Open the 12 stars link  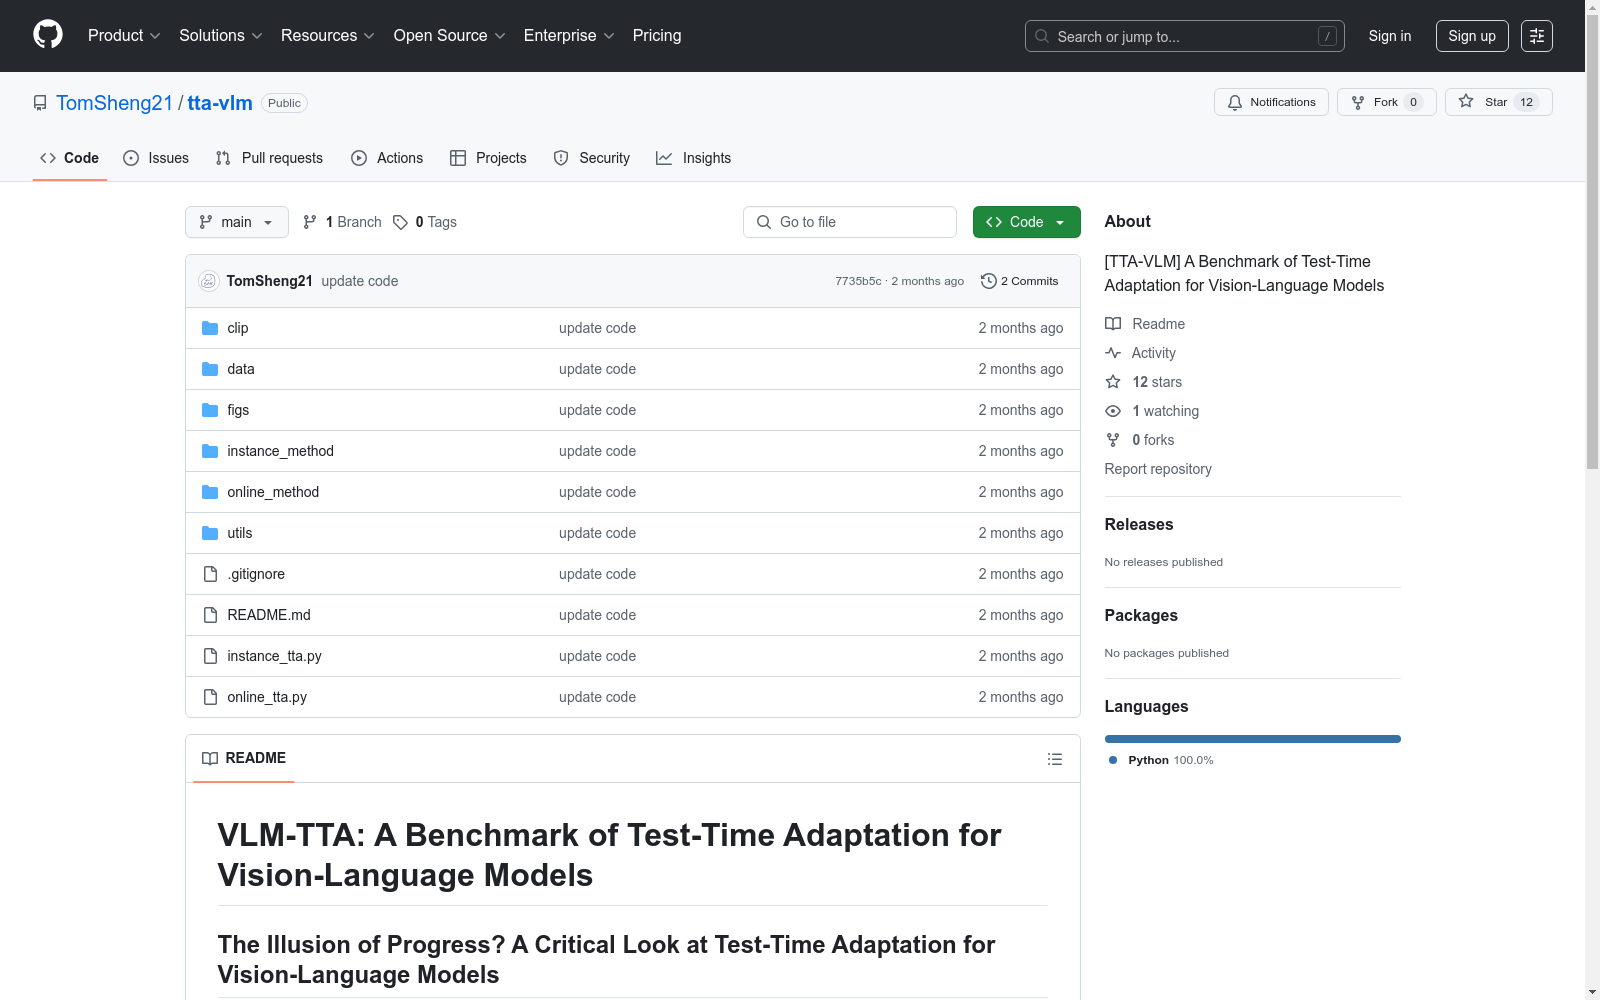pyautogui.click(x=1157, y=382)
